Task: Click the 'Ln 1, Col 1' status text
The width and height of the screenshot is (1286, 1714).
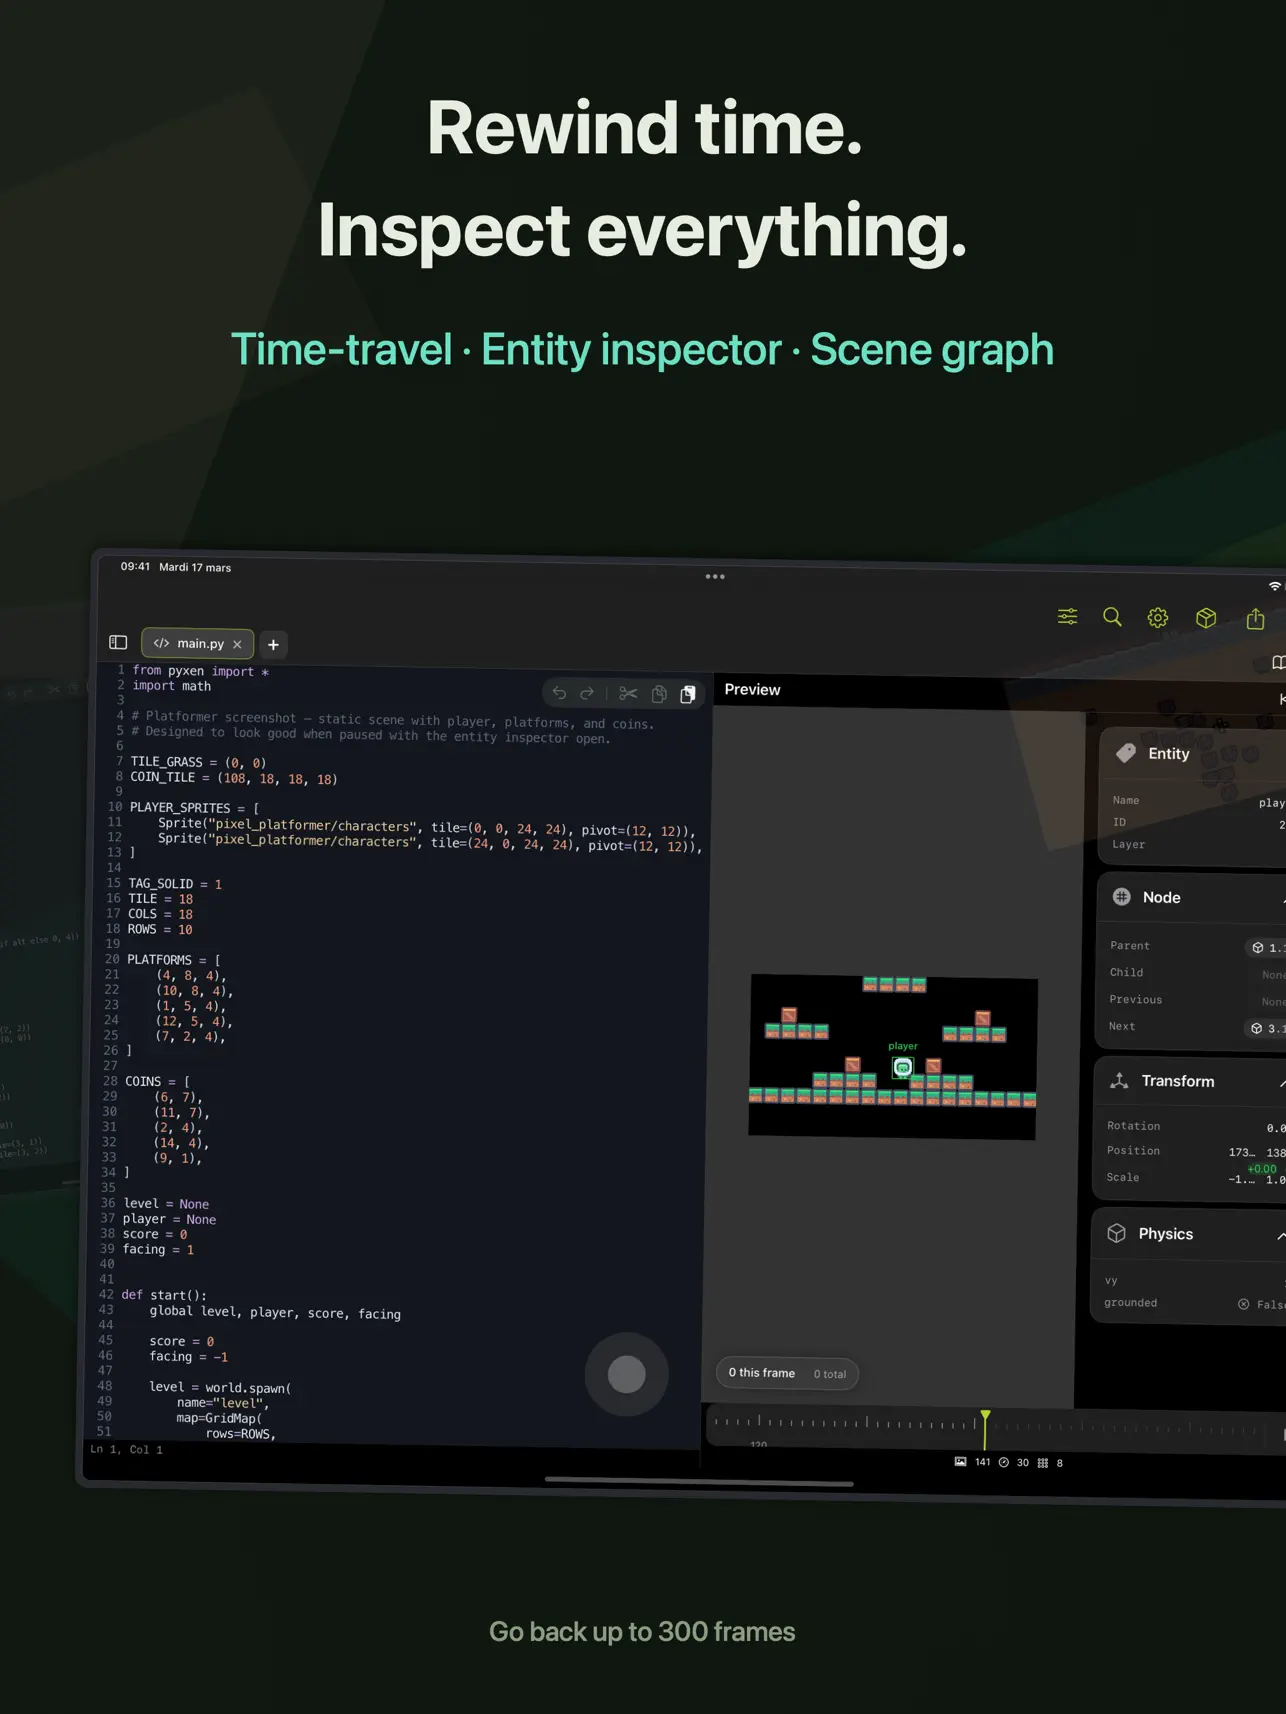Action: pyautogui.click(x=126, y=1449)
